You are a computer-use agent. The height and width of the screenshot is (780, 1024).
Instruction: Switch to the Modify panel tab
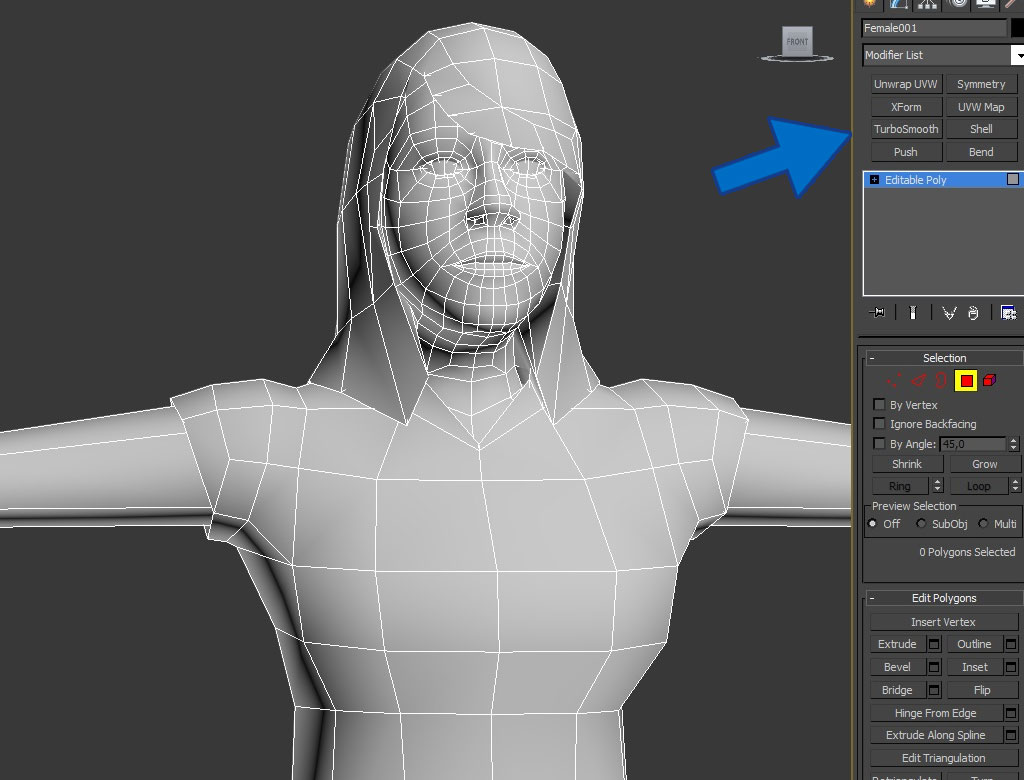pos(898,4)
